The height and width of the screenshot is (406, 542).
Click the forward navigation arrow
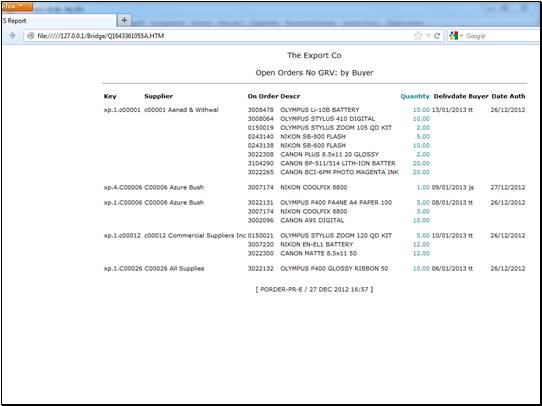pos(12,36)
